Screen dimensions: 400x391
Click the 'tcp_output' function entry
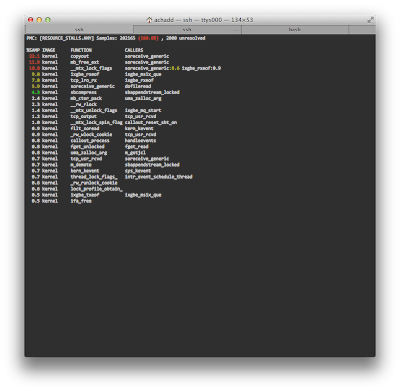pos(83,116)
